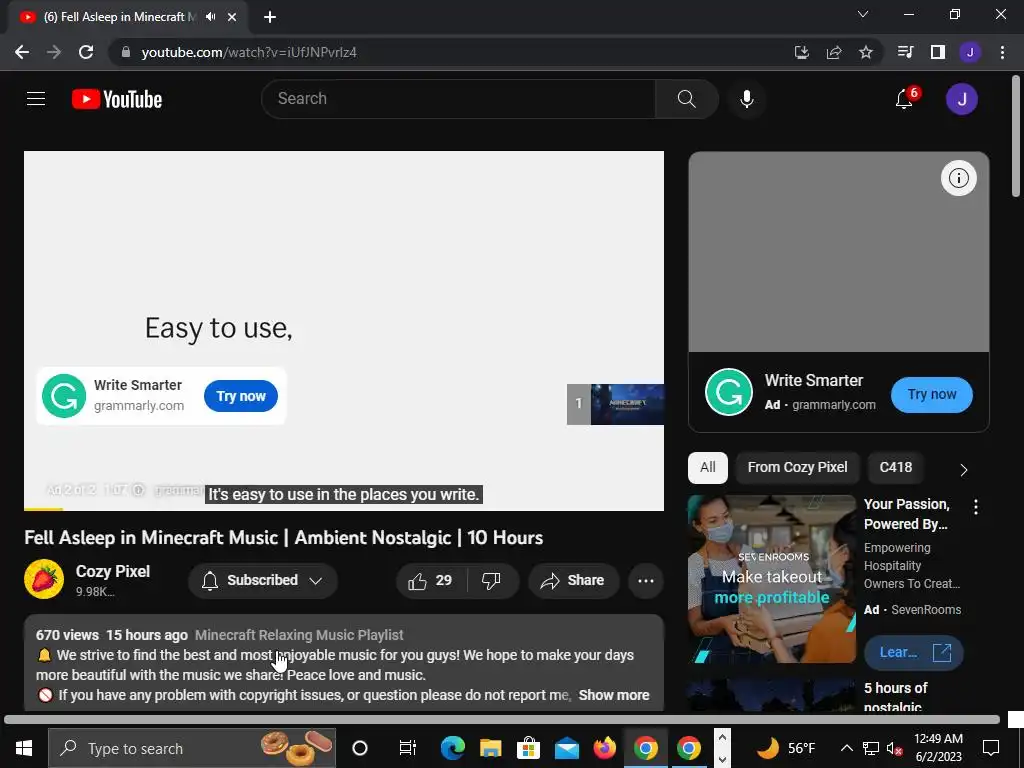Open the Microsoft Store taskbar icon
This screenshot has width=1024, height=768.
[528, 748]
